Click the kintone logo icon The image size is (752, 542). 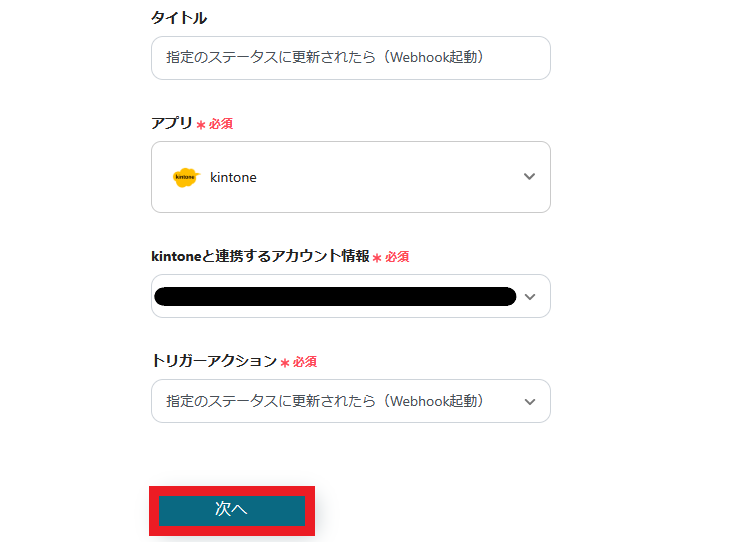185,177
